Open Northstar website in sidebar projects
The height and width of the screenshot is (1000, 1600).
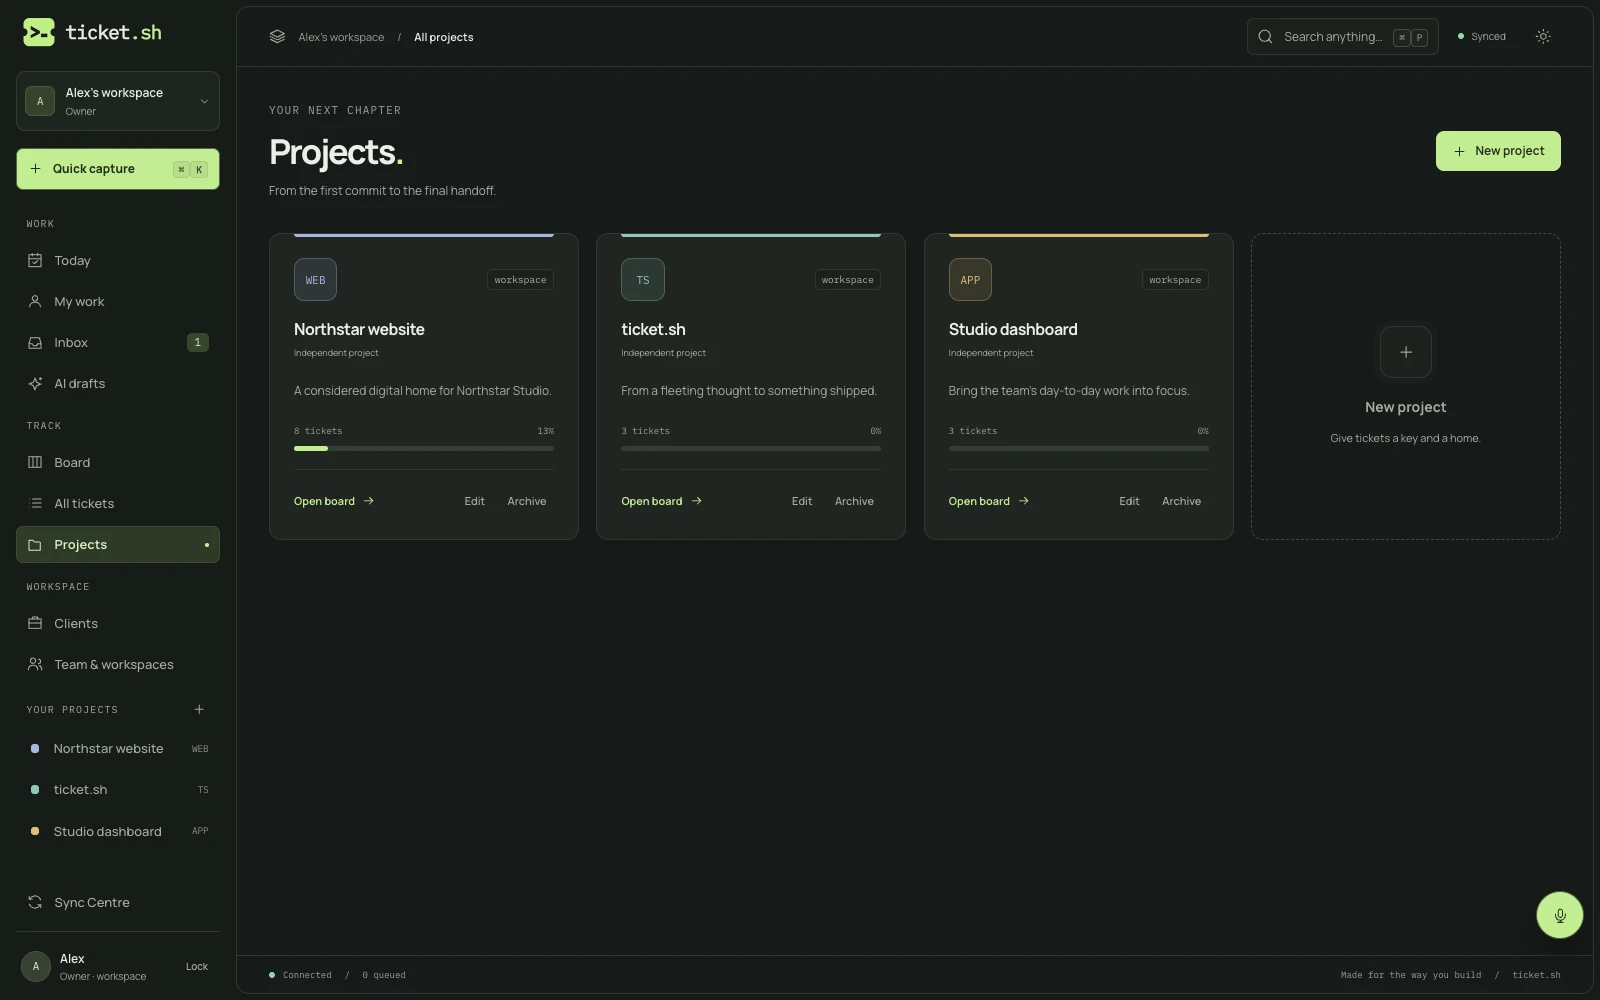pos(118,748)
